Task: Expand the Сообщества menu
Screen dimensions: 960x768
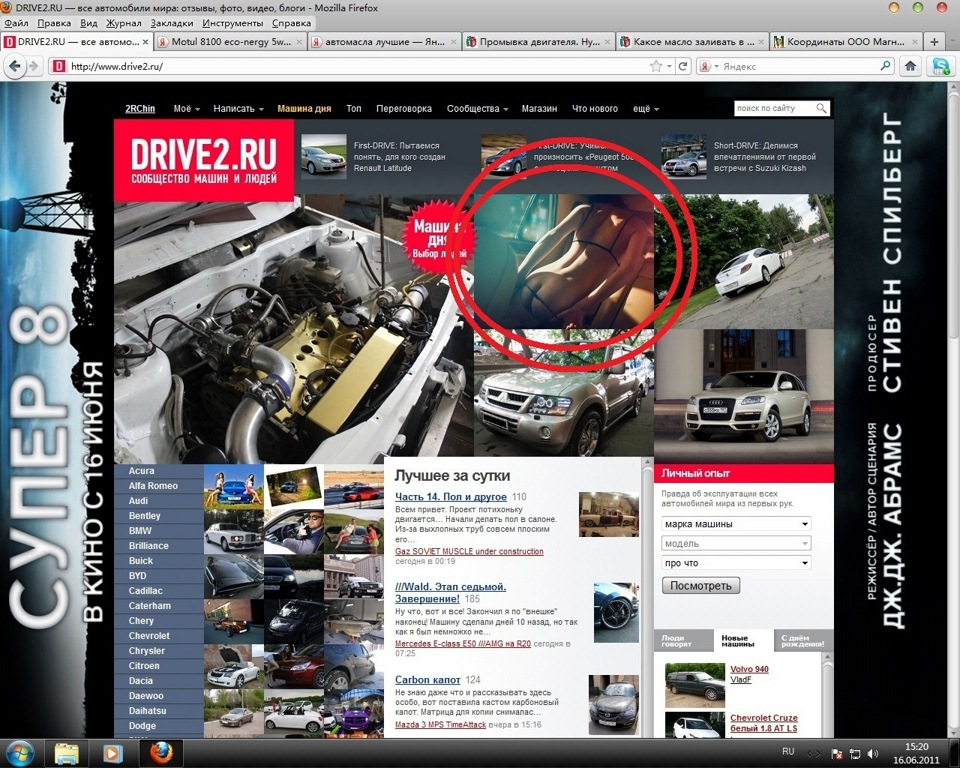Action: point(477,108)
